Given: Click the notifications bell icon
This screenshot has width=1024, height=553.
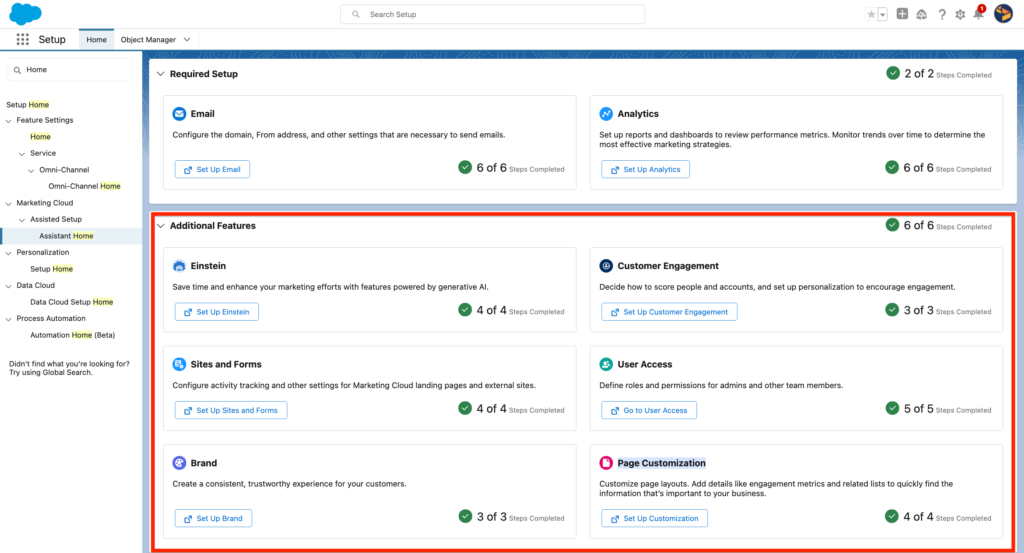Looking at the screenshot, I should click(x=978, y=14).
